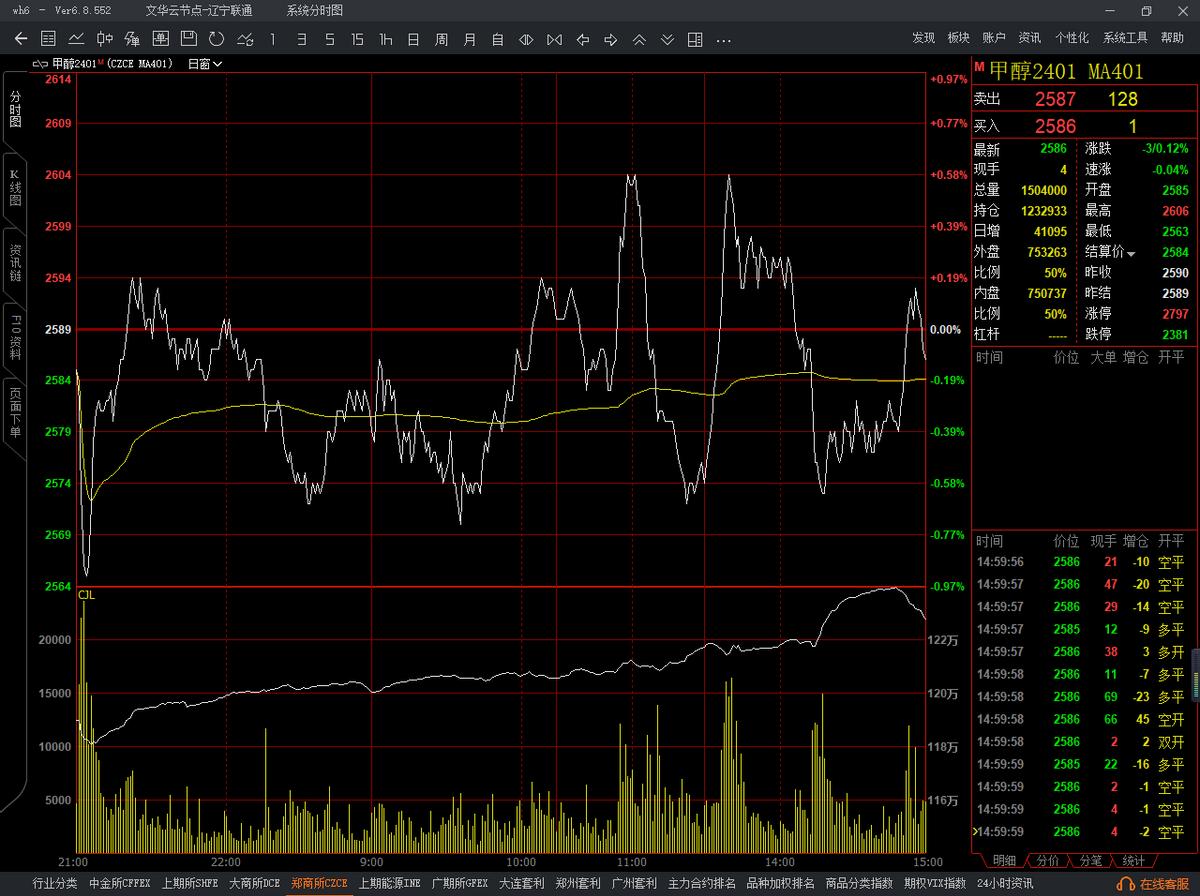This screenshot has width=1200, height=896.
Task: Click the save floppy disk icon
Action: tap(188, 39)
